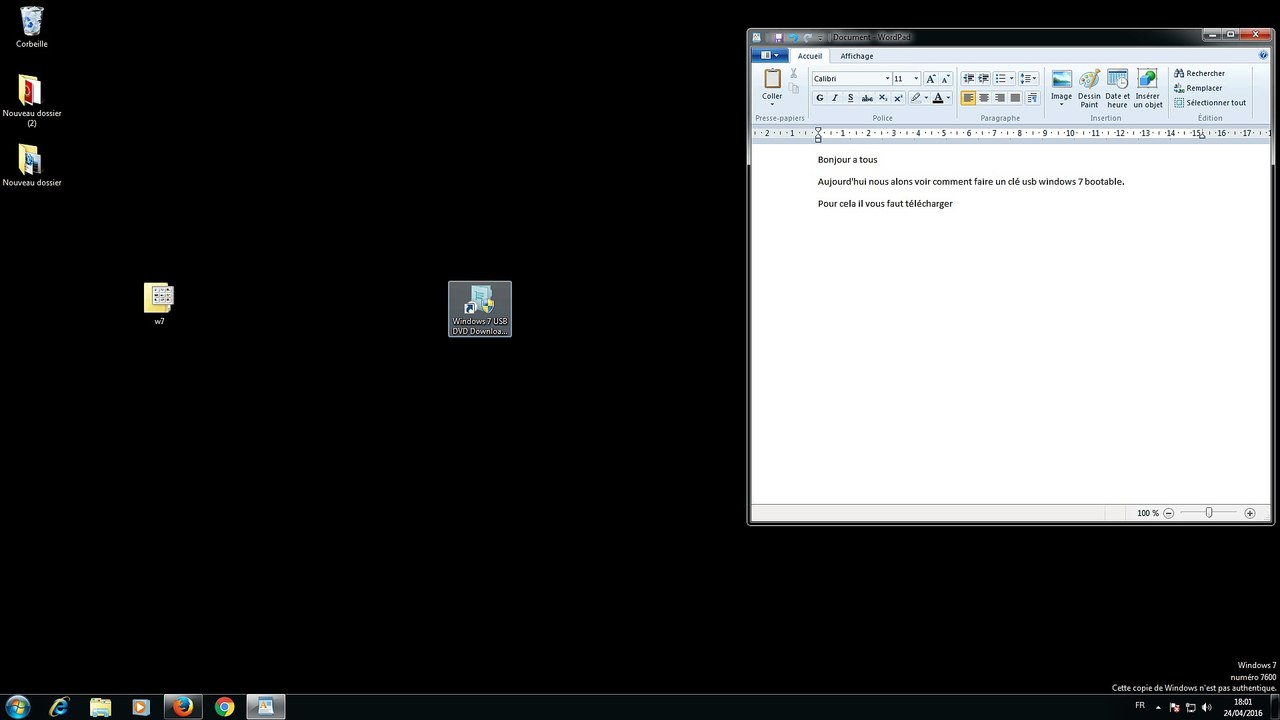Click the text highlight pen icon
1280x720 pixels.
click(916, 98)
